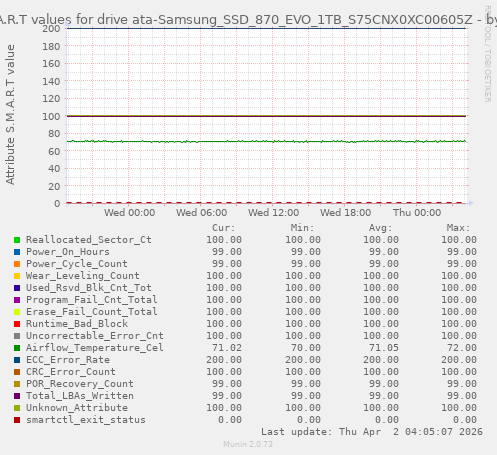Click the navy ECC_Error_Rate swatch
The image size is (497, 455).
(x=17, y=360)
